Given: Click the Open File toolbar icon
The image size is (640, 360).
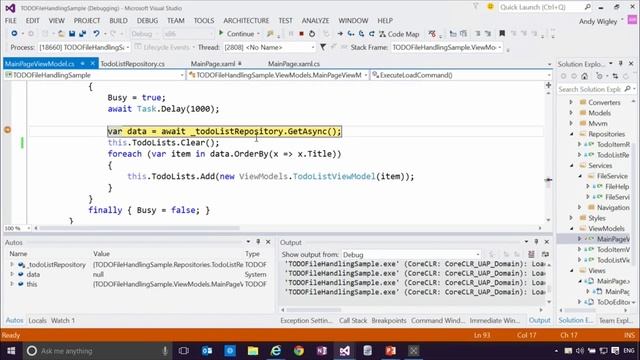Looking at the screenshot, I should pyautogui.click(x=61, y=33).
